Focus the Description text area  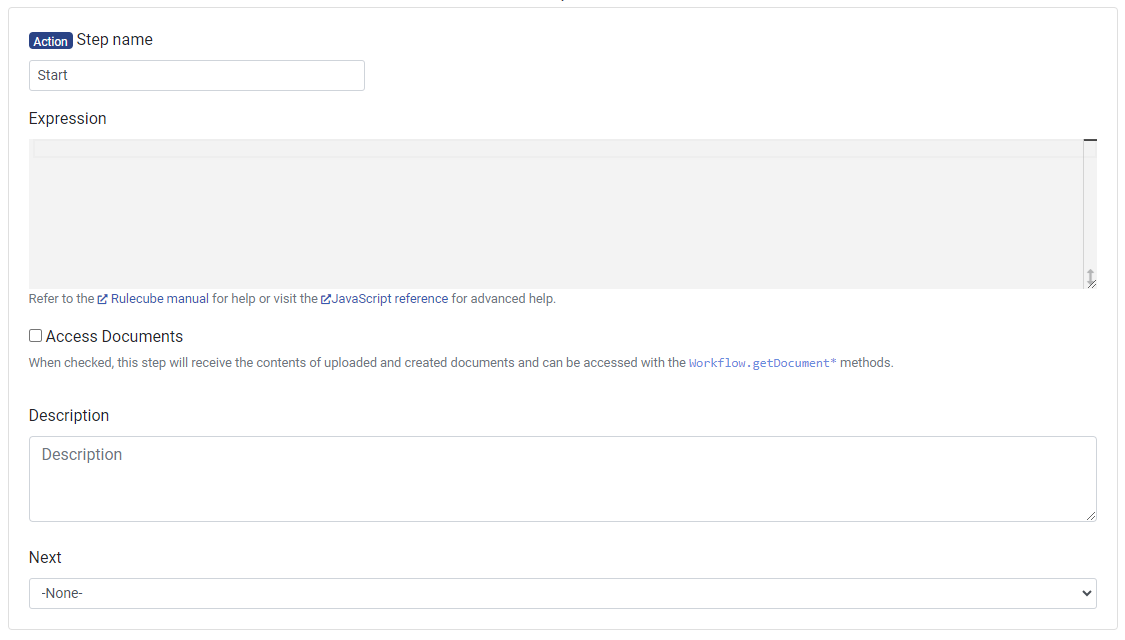(562, 478)
